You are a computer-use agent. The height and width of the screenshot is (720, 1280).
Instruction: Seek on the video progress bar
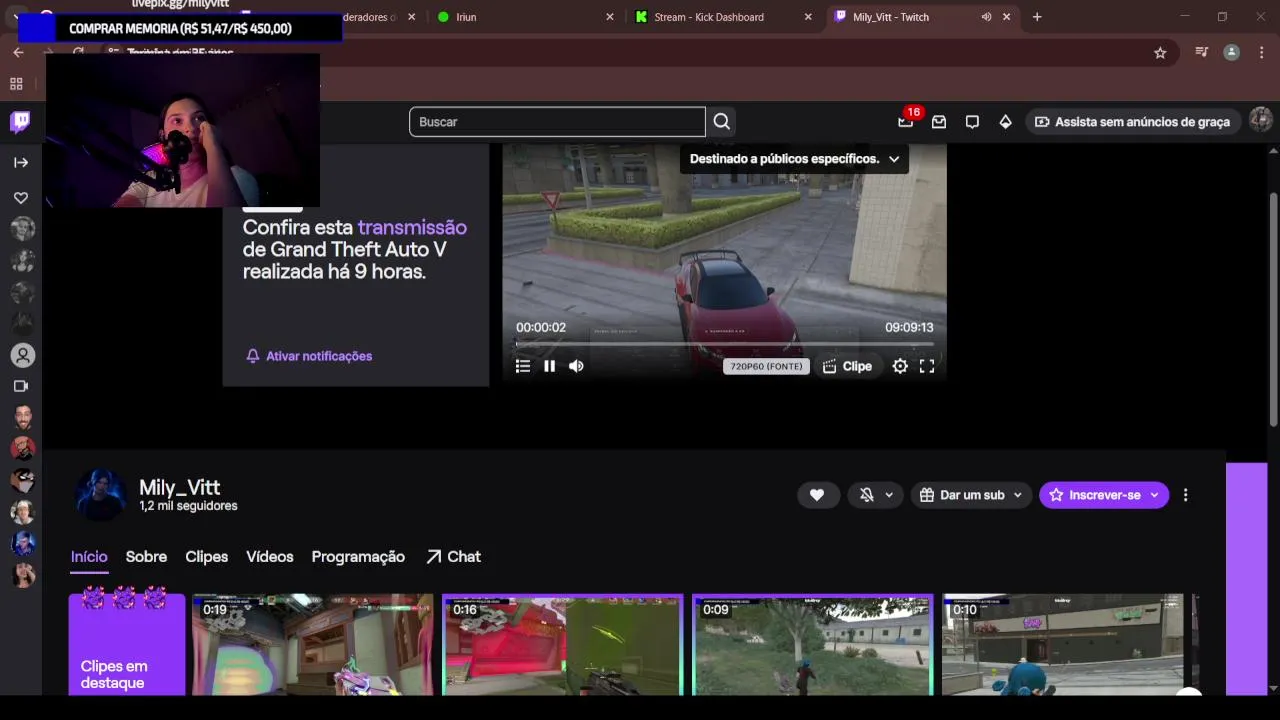point(724,344)
